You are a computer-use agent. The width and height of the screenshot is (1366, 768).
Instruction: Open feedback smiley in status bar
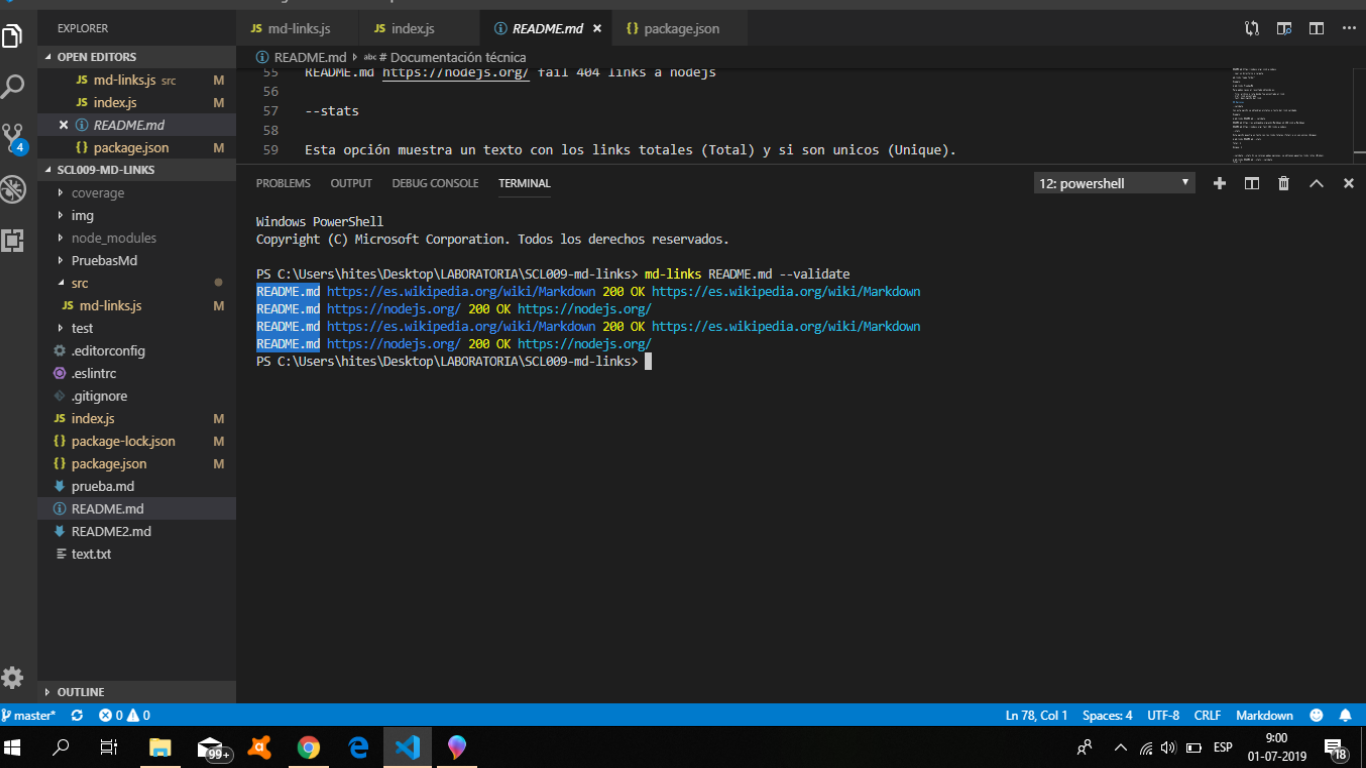click(x=1317, y=715)
